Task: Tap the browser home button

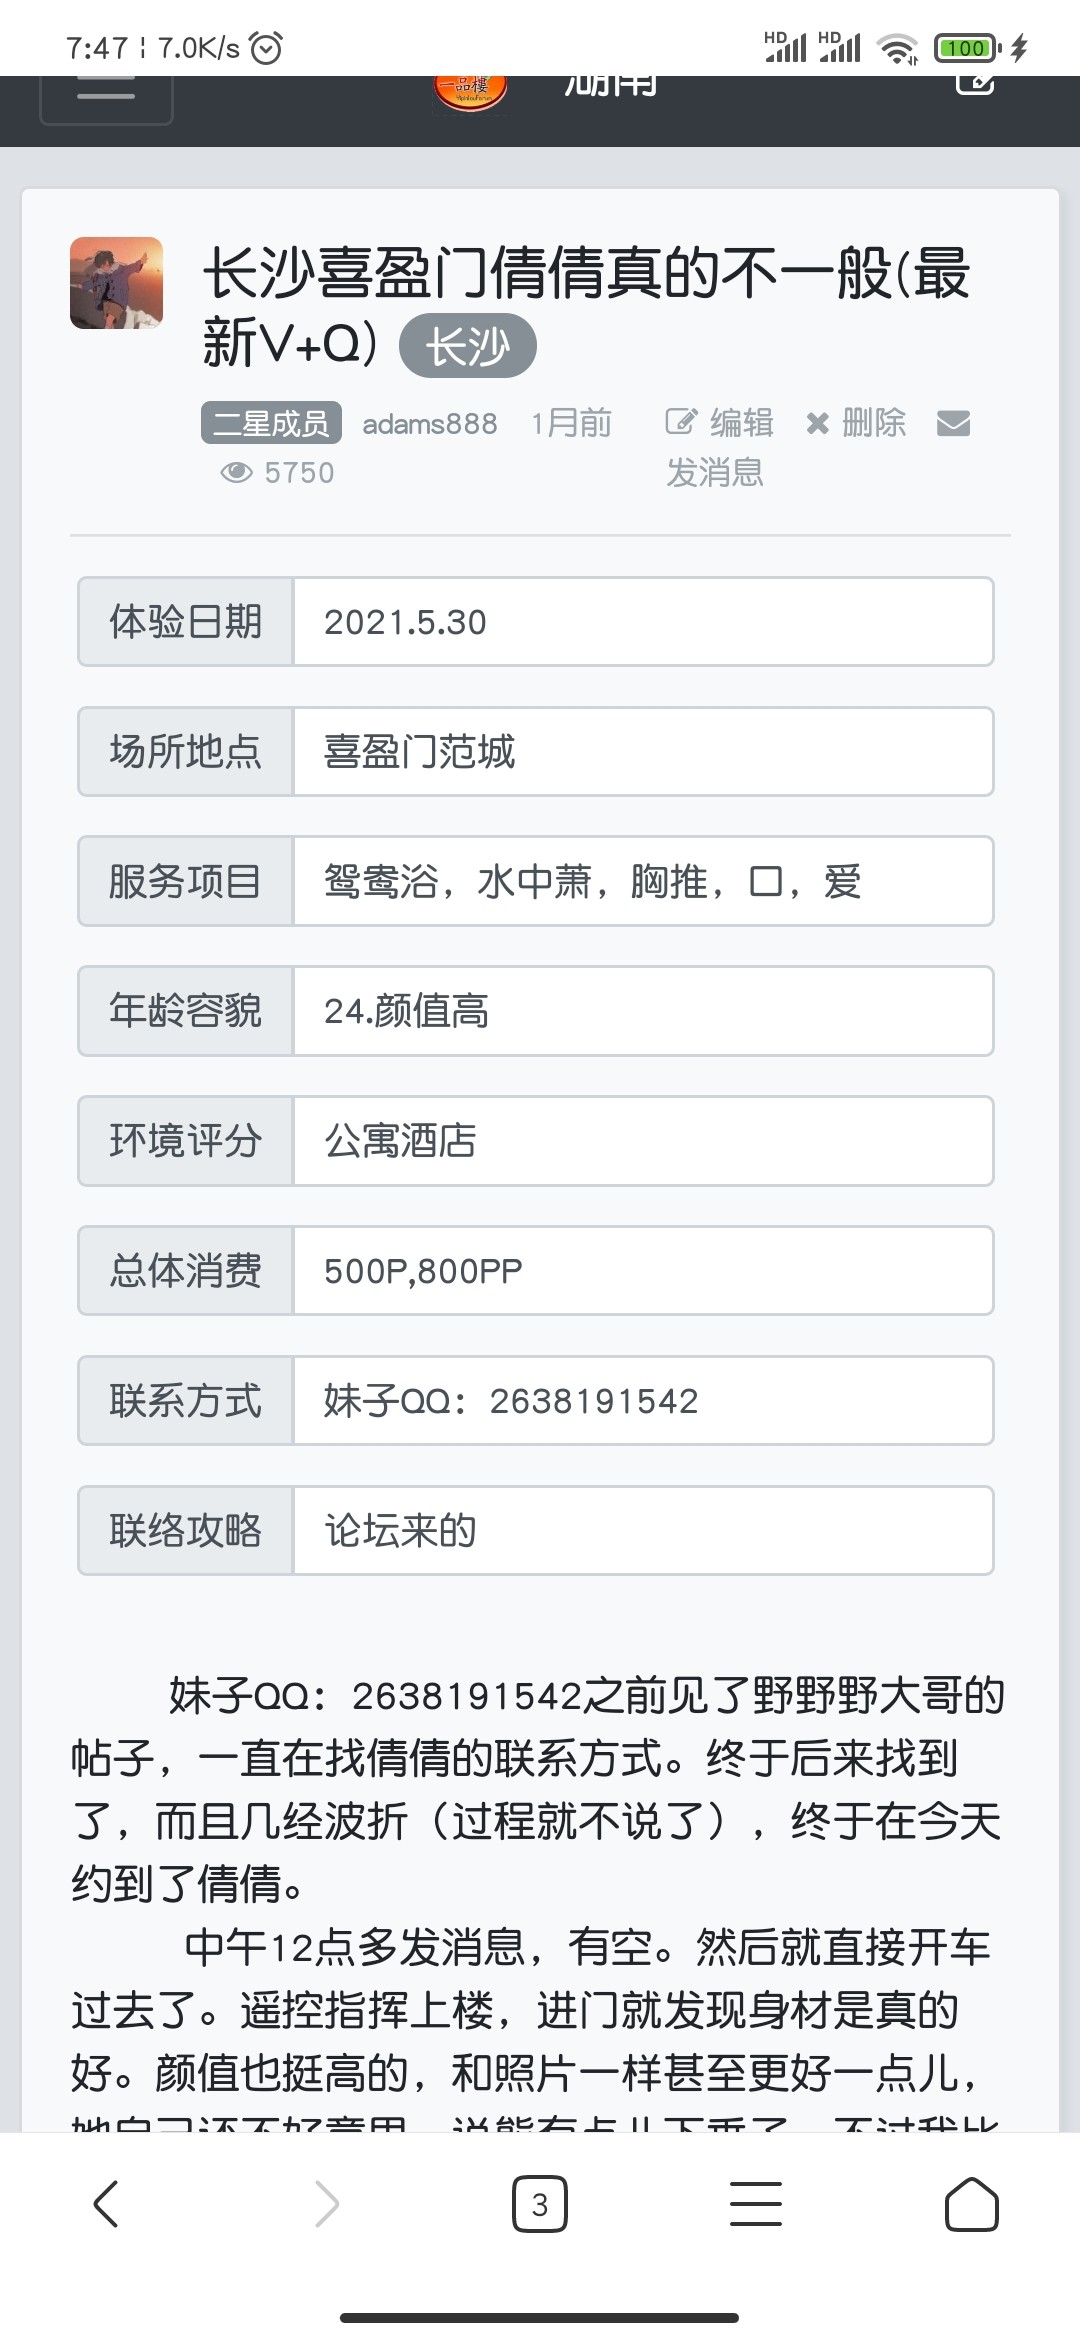Action: (x=971, y=2204)
